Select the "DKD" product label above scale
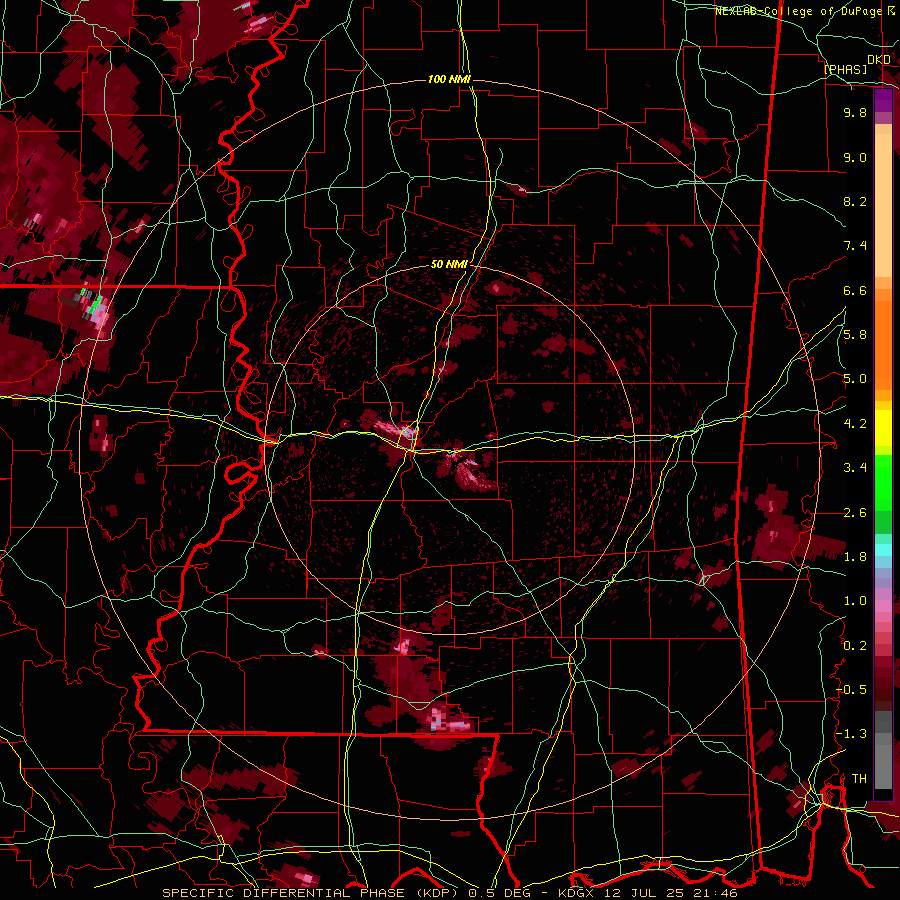This screenshot has width=900, height=900. (879, 60)
